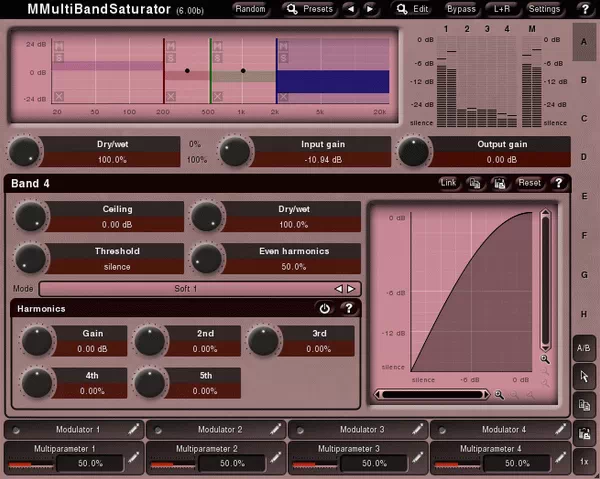Image resolution: width=600 pixels, height=479 pixels.
Task: Click the right sidebar copy icon
Action: 584,405
